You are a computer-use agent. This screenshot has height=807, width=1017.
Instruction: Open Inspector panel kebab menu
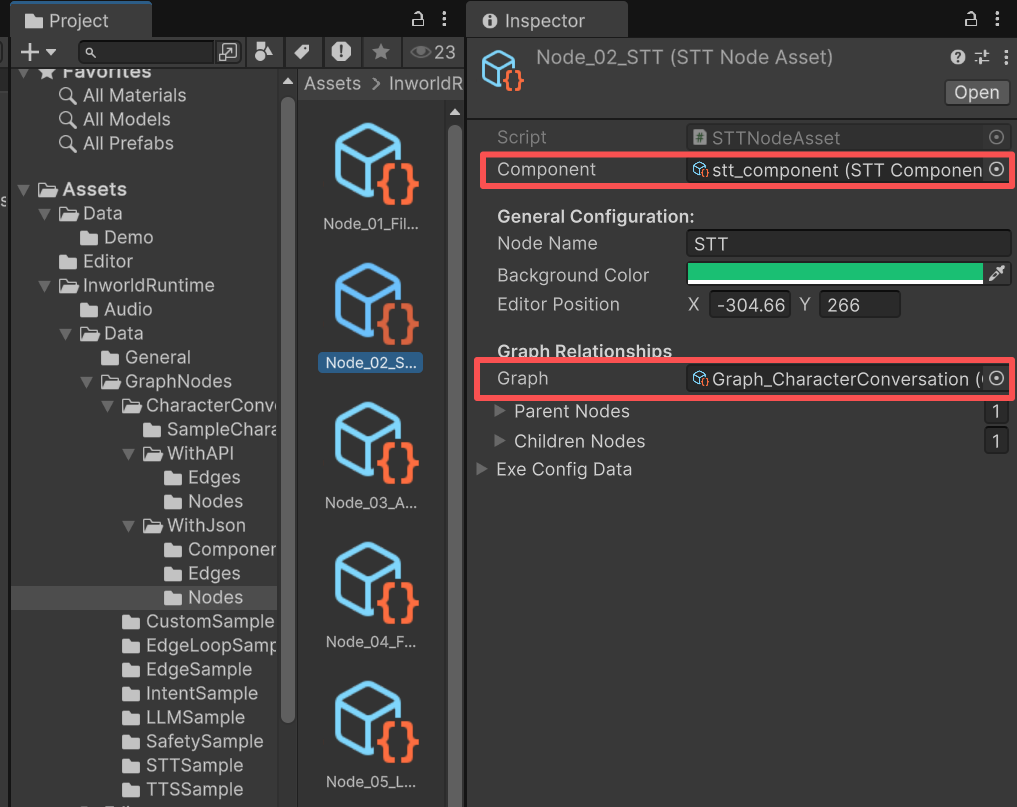tap(997, 19)
